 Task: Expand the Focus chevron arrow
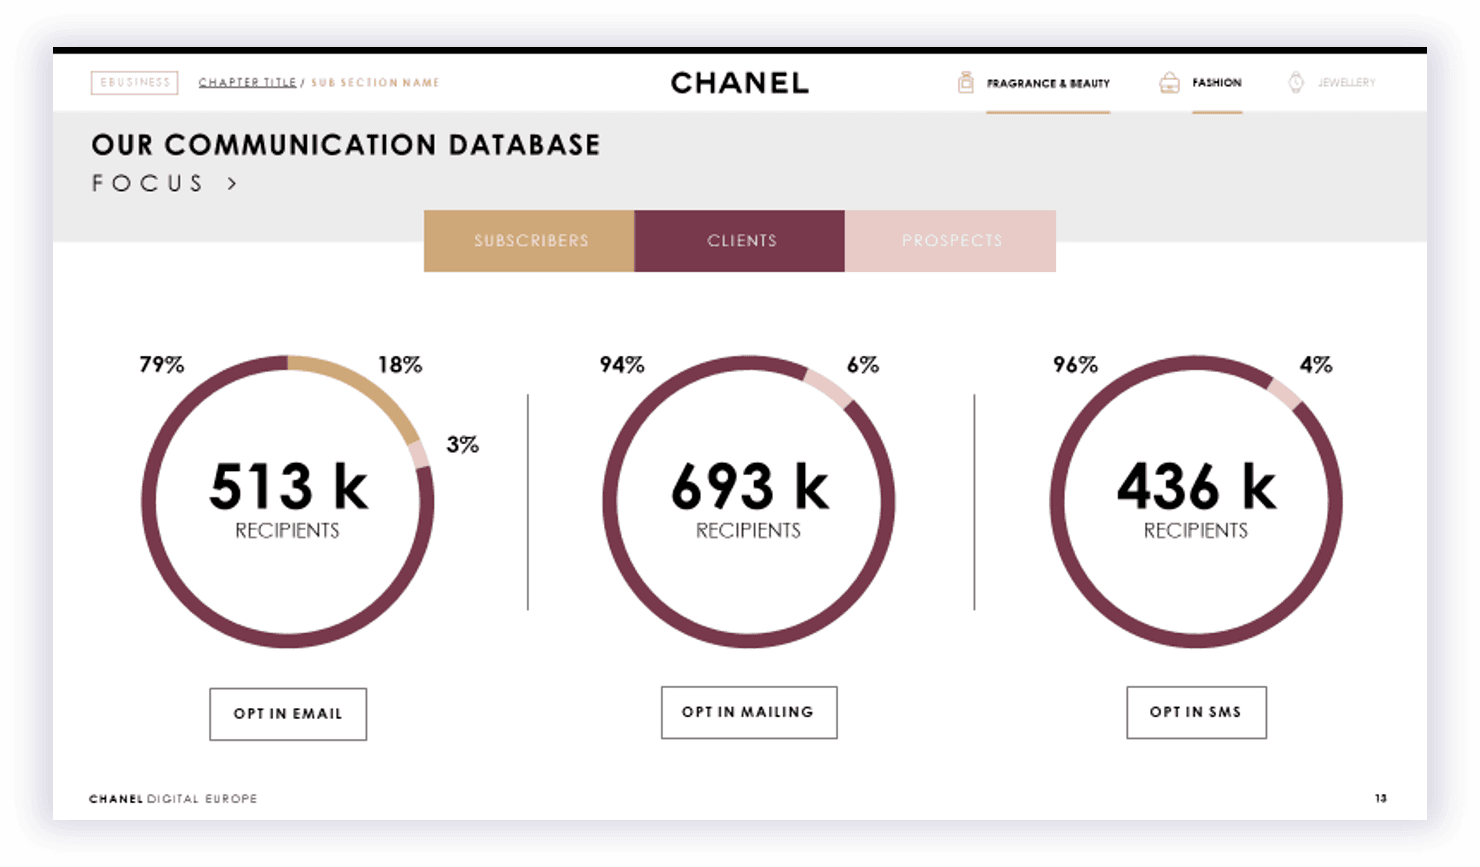[232, 183]
